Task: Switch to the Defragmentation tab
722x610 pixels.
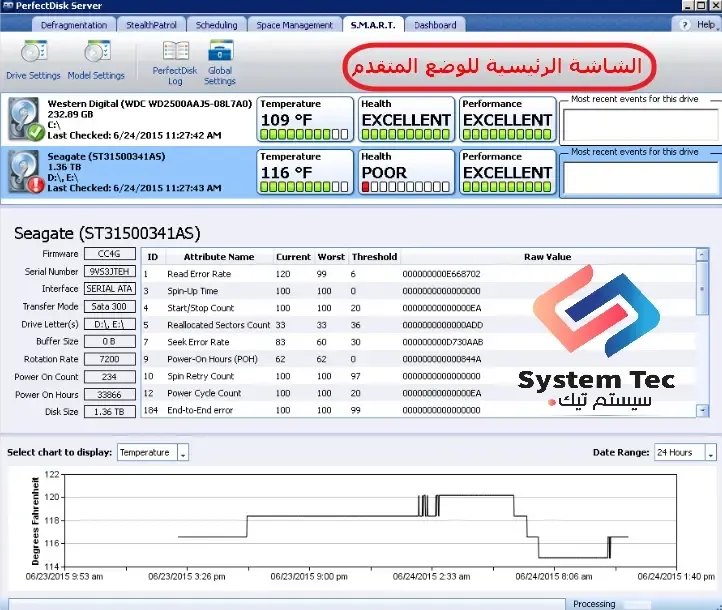Action: [74, 25]
